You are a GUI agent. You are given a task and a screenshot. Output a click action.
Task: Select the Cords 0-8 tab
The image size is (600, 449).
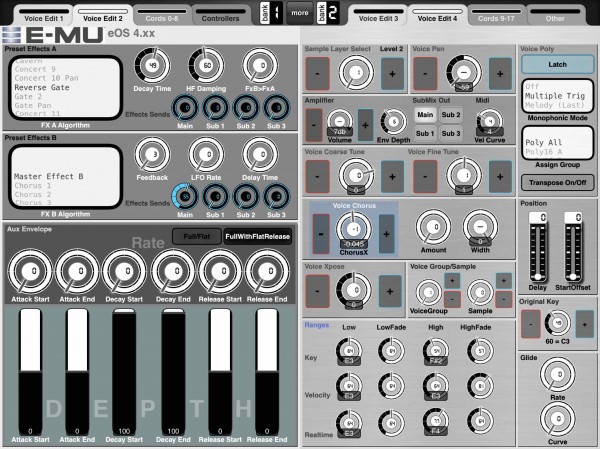[x=161, y=15]
